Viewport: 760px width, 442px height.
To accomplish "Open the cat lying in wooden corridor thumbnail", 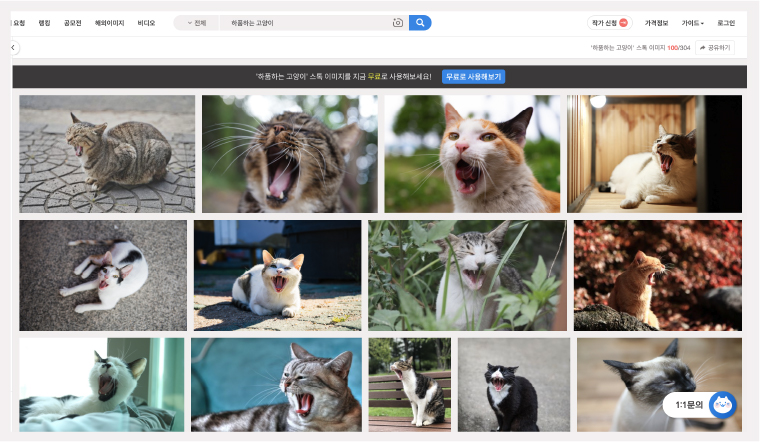I will [654, 154].
